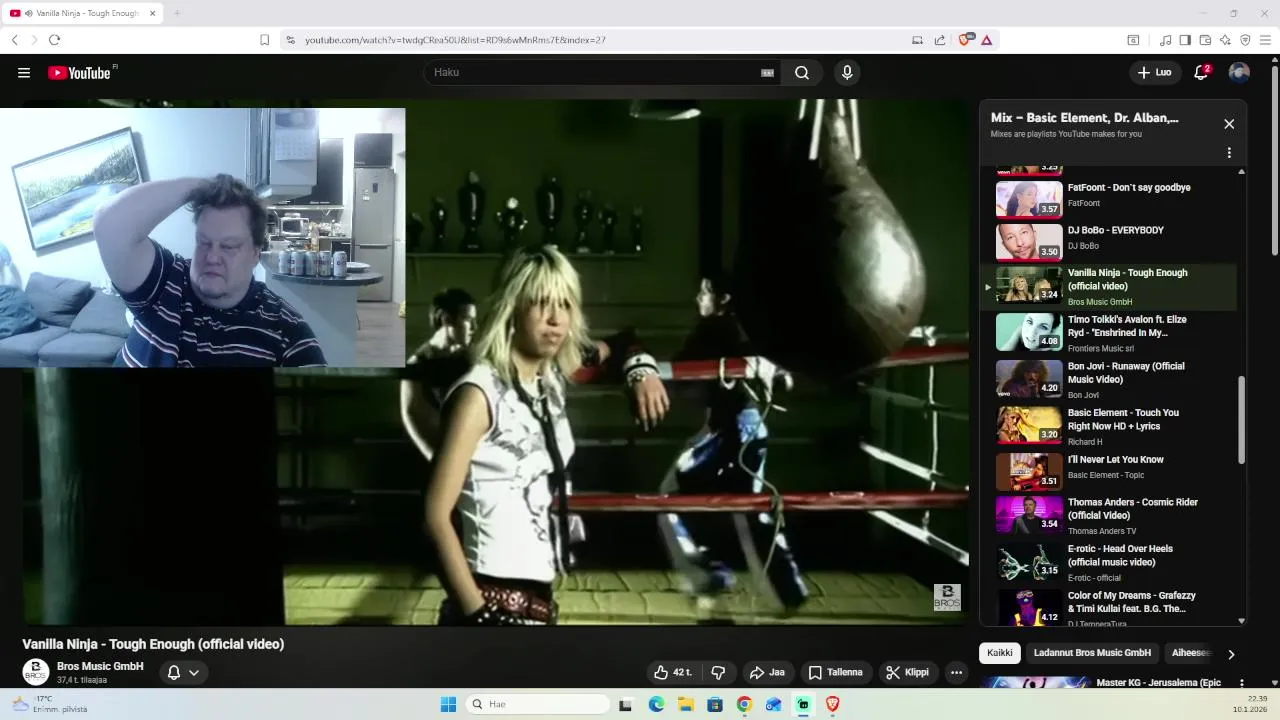
Task: Open Brave Rewards triangle icon
Action: click(x=986, y=40)
